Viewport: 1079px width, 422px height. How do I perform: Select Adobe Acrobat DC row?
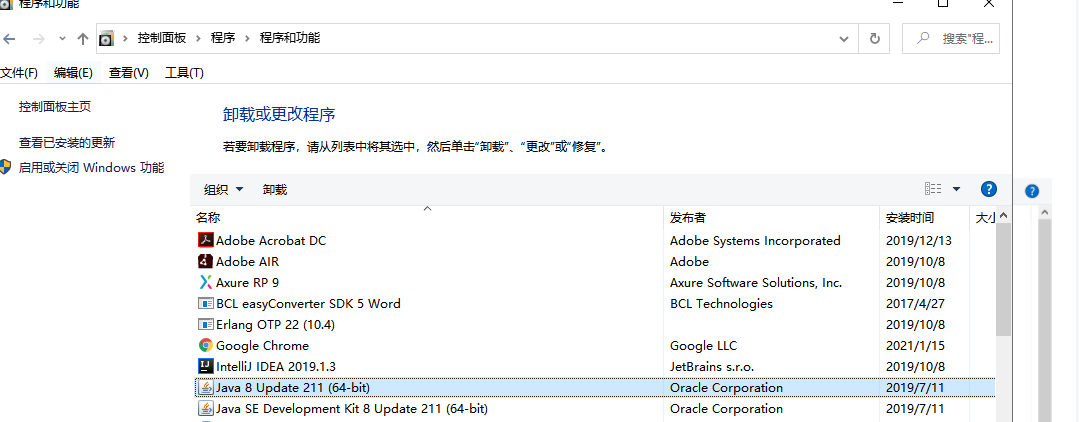click(595, 240)
